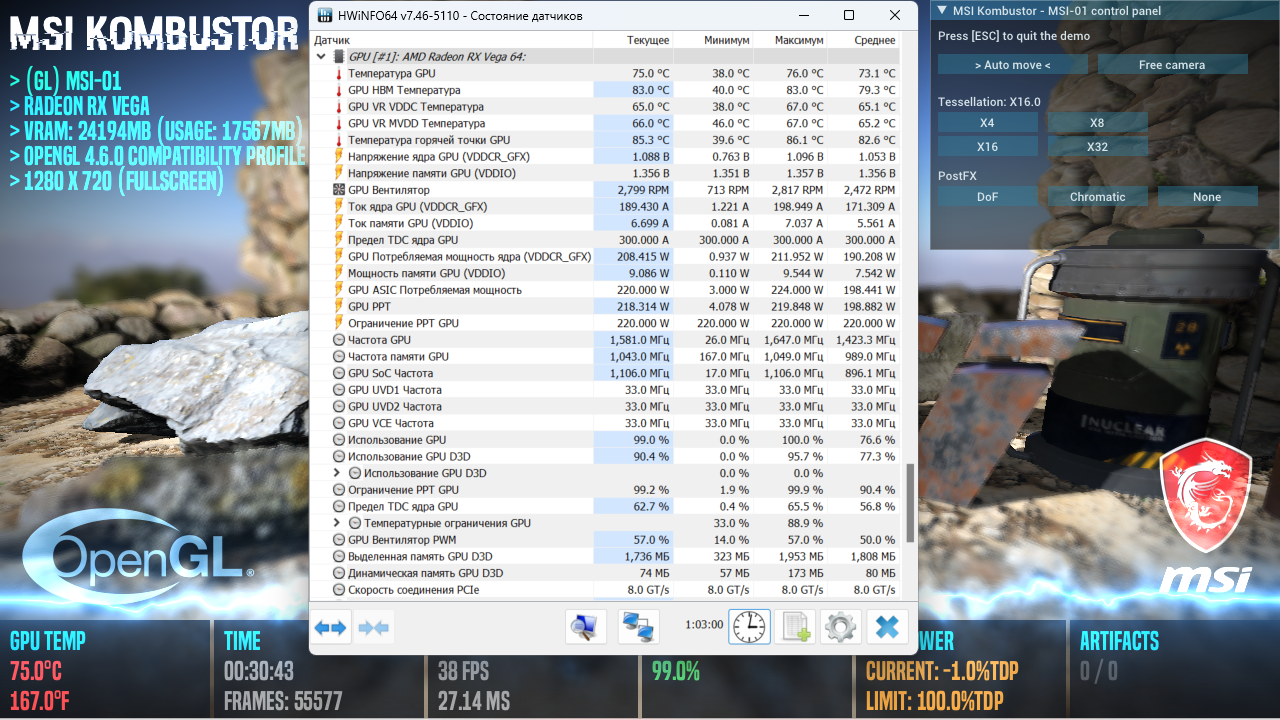Click the chip icon beside GPU [#1] AMD Radeon header

338,57
